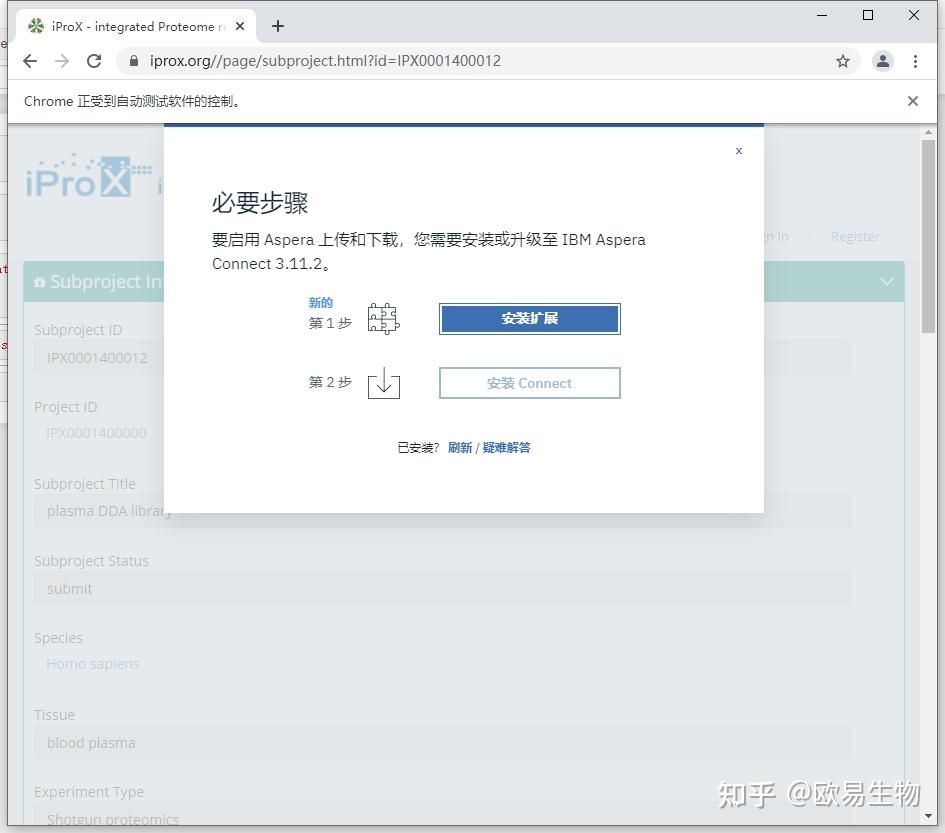
Task: Click the 刷新 link
Action: click(x=459, y=447)
